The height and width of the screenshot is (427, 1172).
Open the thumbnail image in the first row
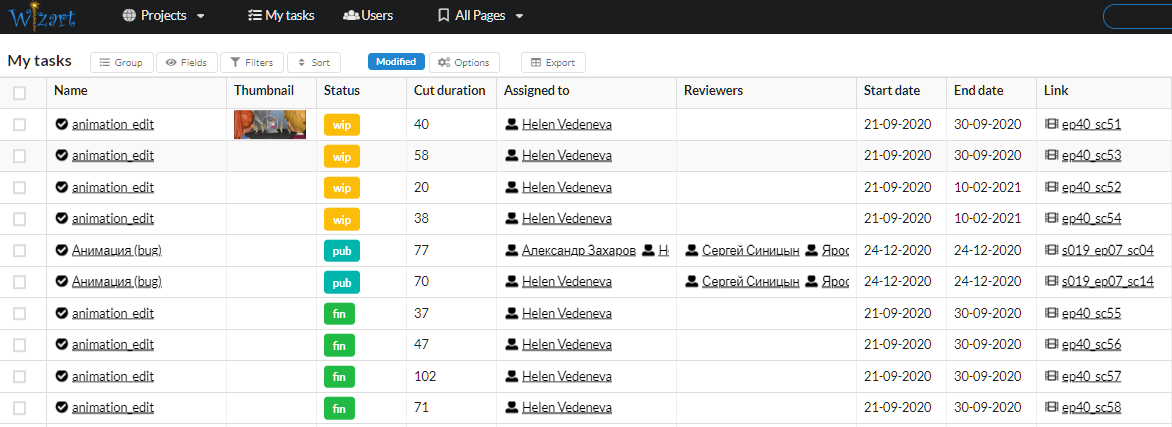pyautogui.click(x=270, y=125)
